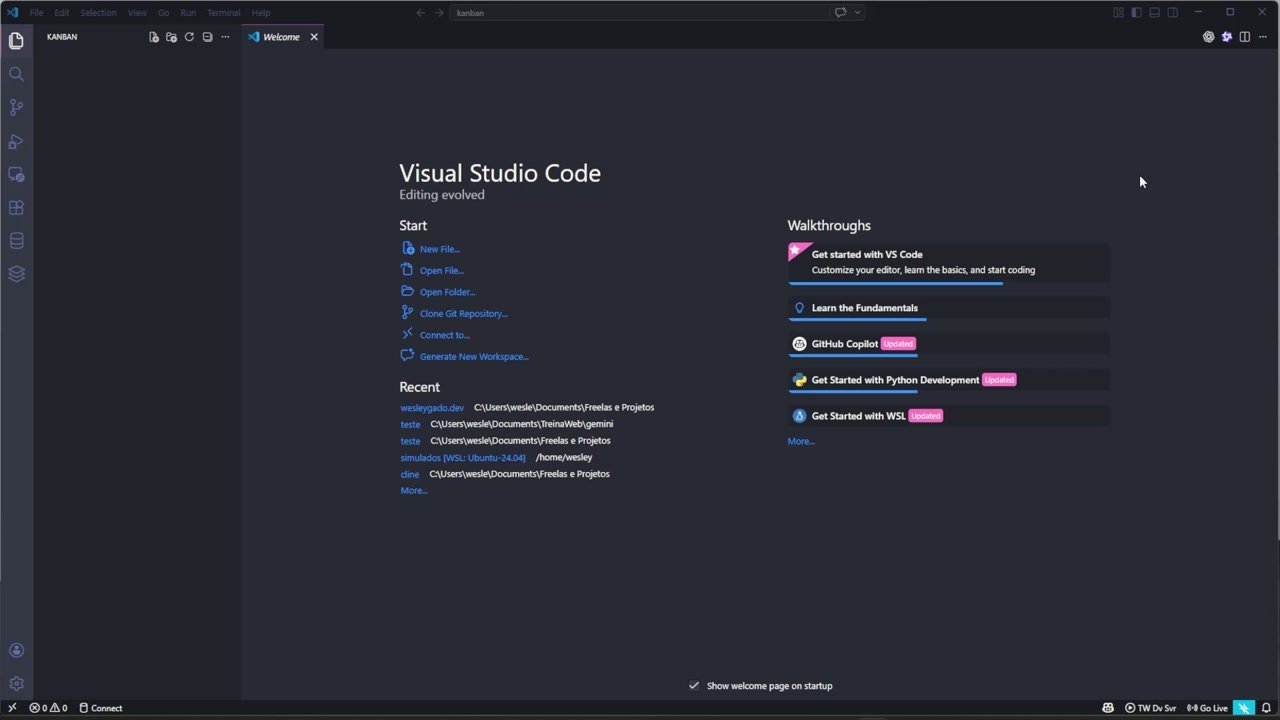
Task: Toggle Show welcome page on startup checkbox
Action: click(x=694, y=686)
